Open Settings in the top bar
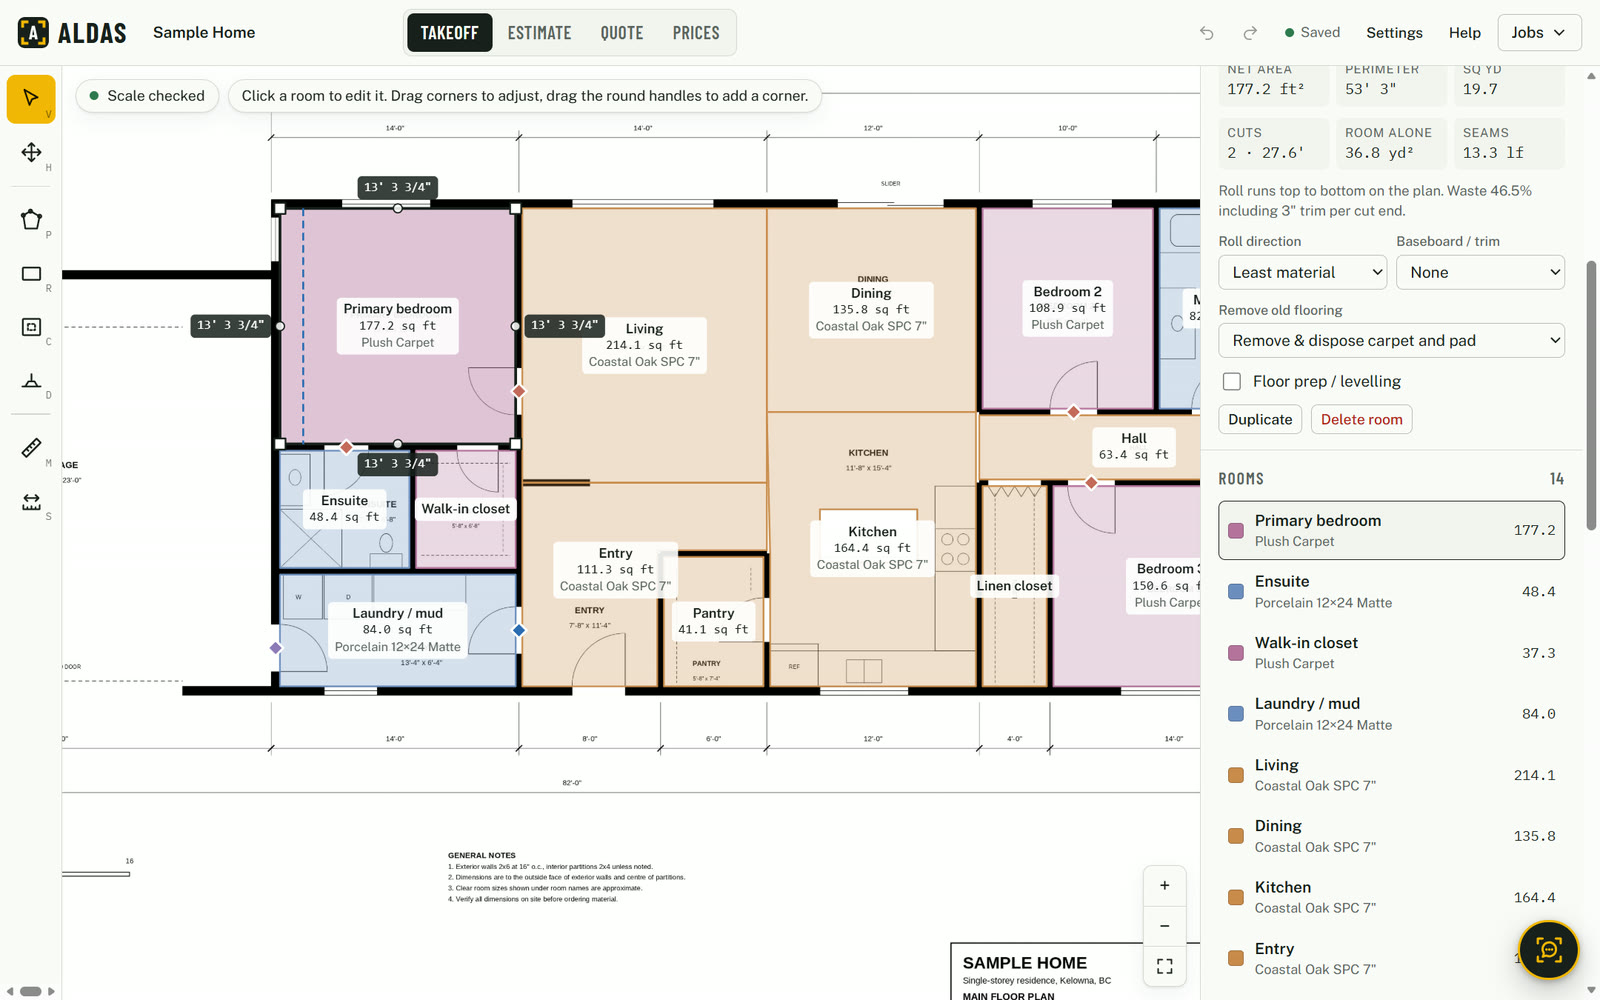Image resolution: width=1600 pixels, height=1000 pixels. point(1394,33)
